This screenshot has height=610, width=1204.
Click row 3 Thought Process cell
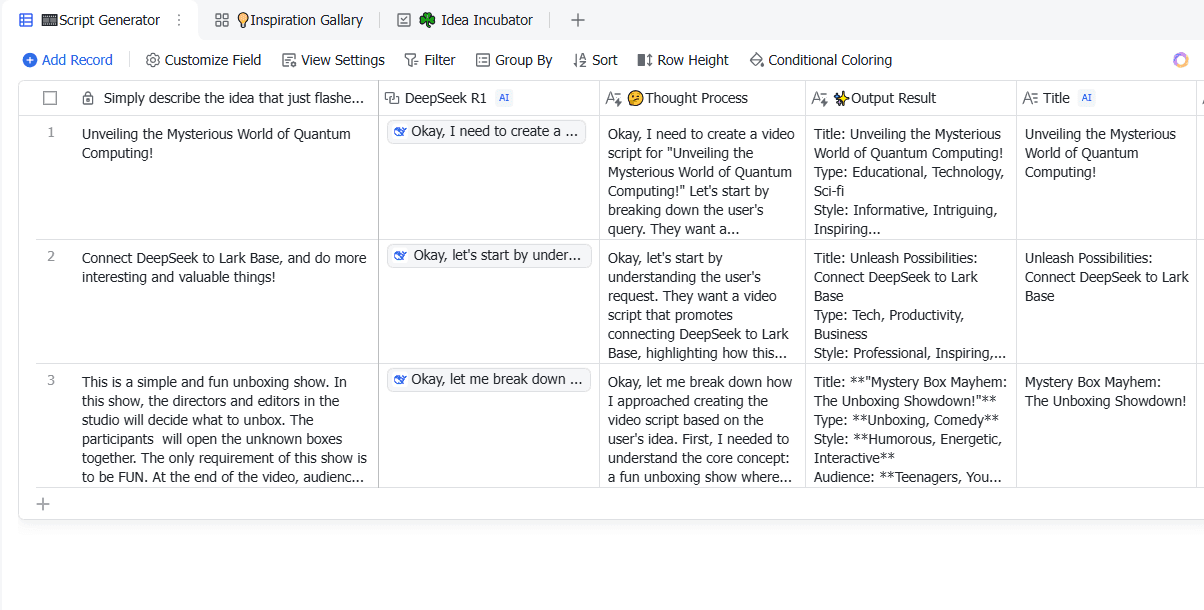tap(703, 425)
